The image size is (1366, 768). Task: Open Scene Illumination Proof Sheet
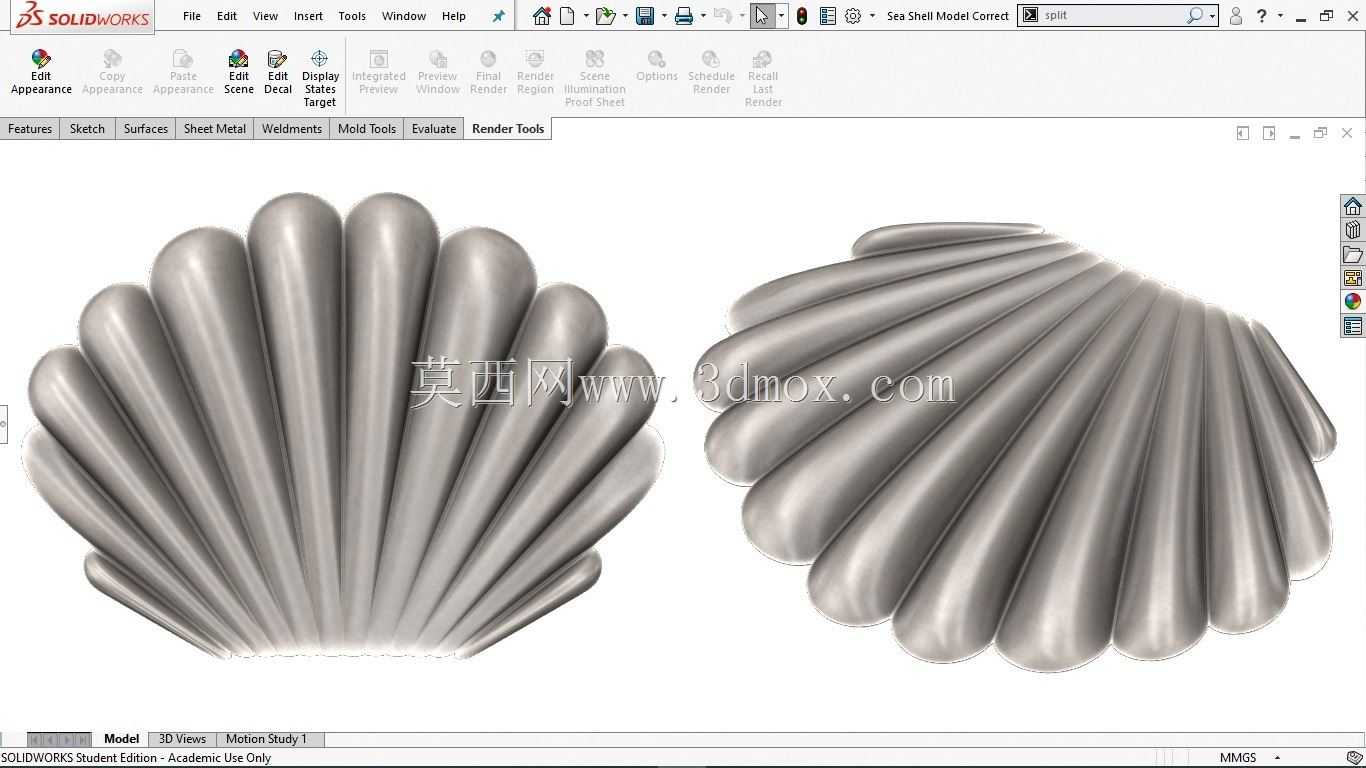595,79
